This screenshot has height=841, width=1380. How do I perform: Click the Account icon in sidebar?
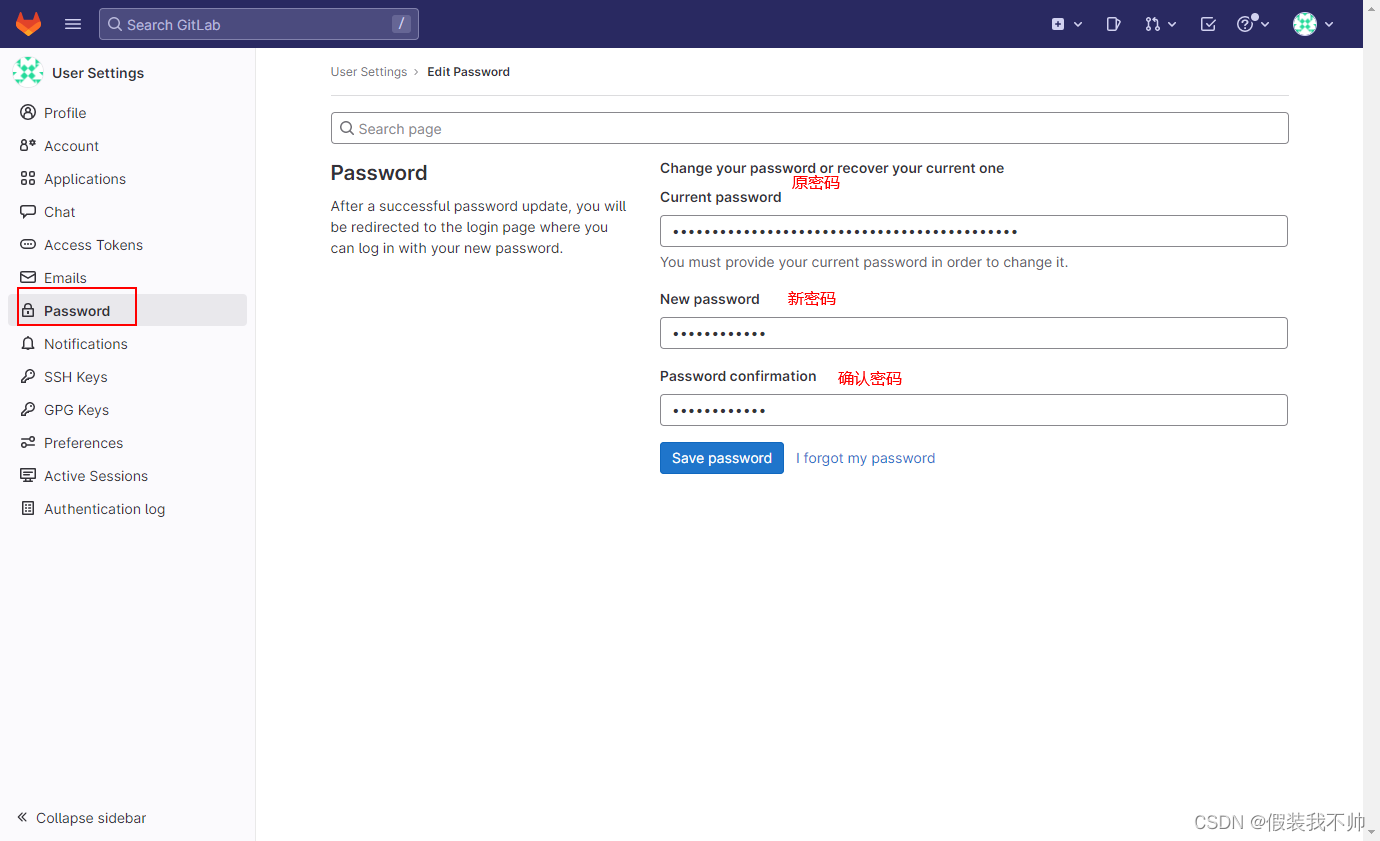click(28, 145)
